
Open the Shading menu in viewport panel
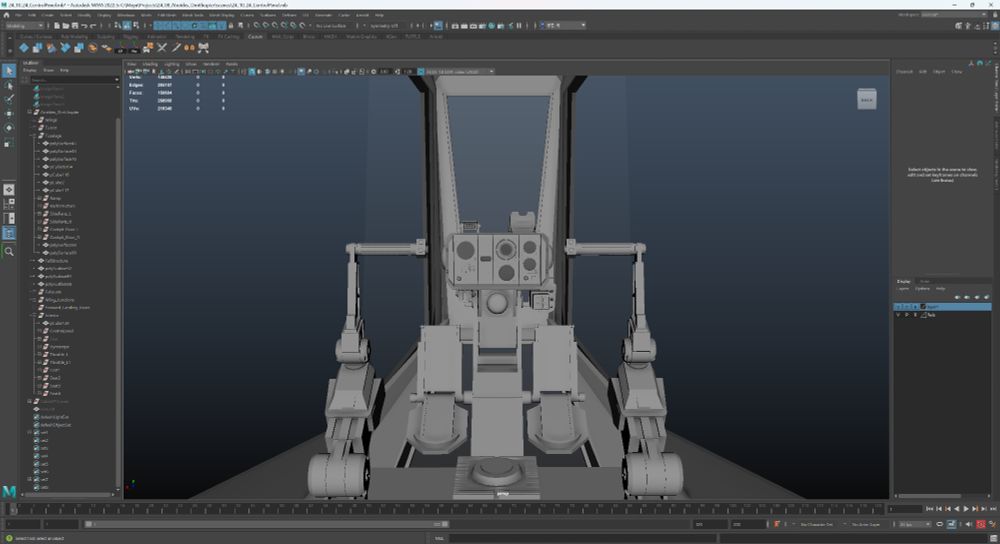[150, 63]
